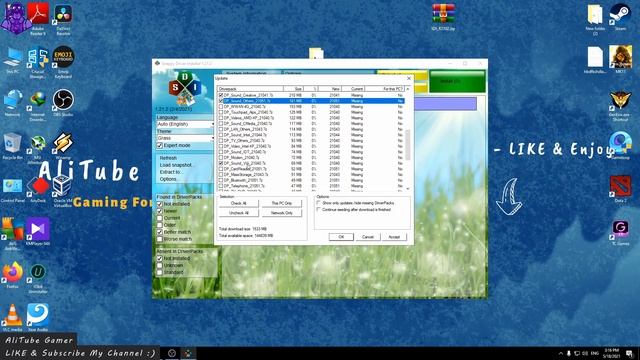Open Xion Audio player shortcut
The width and height of the screenshot is (640, 360).
[38, 316]
